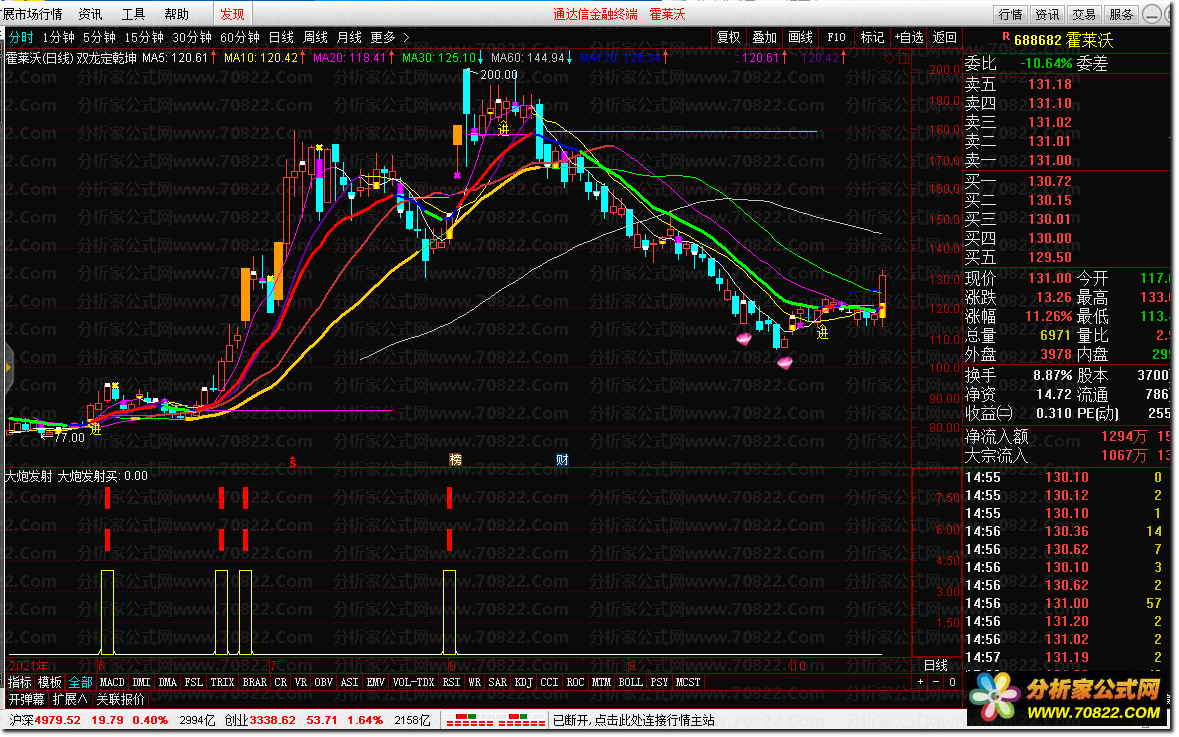The width and height of the screenshot is (1179, 737).
Task: Click the 标记 mark stock button
Action: [872, 38]
